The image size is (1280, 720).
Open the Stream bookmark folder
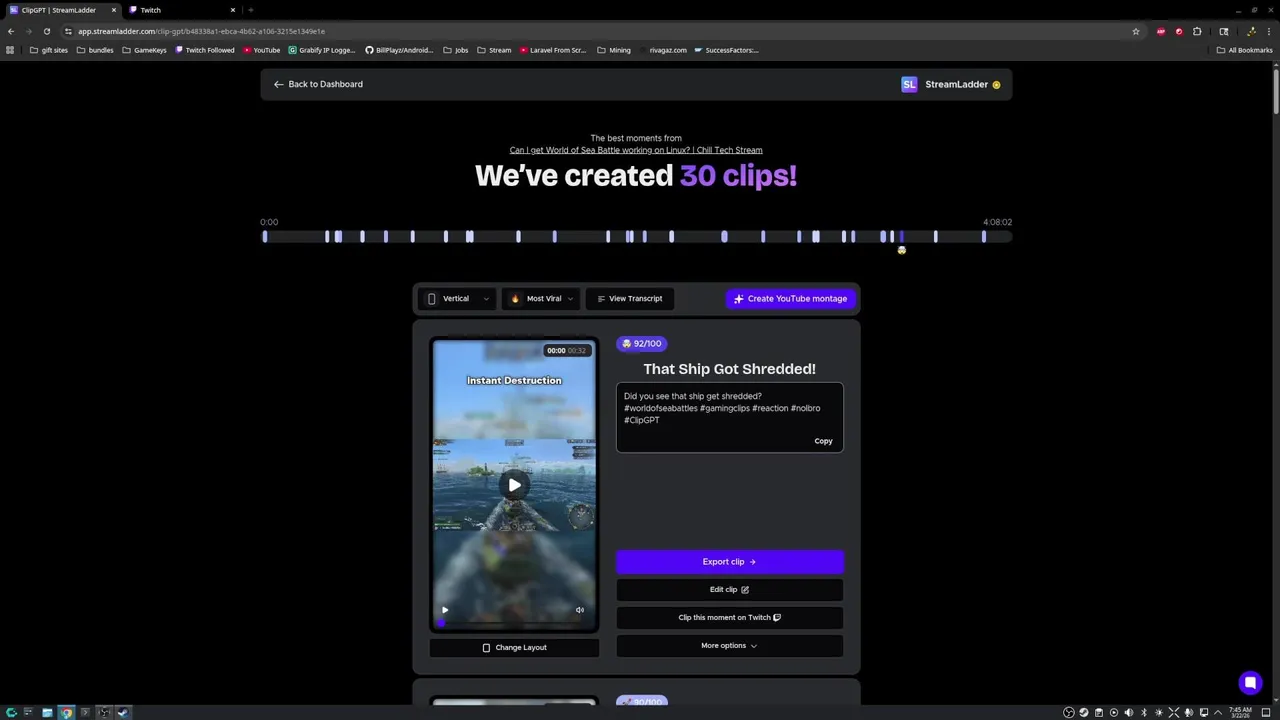[x=494, y=50]
